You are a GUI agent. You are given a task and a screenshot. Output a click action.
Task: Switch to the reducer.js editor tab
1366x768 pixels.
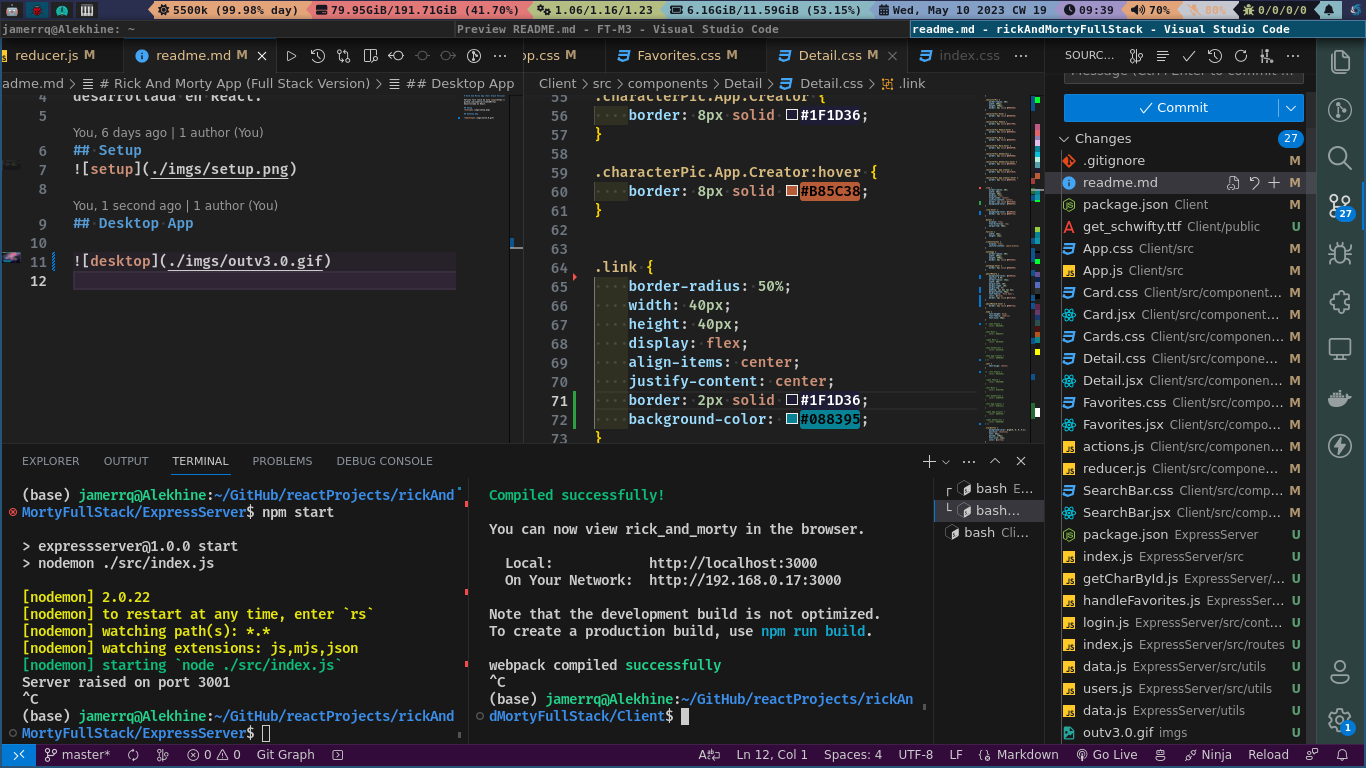point(47,55)
